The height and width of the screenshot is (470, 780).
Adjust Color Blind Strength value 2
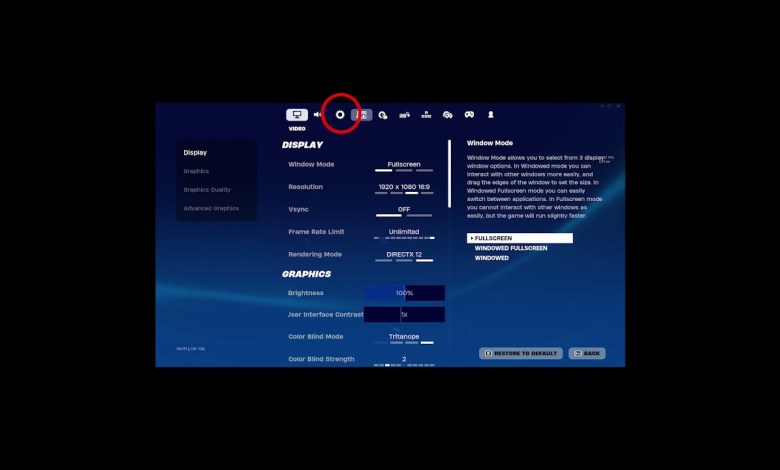click(x=404, y=361)
